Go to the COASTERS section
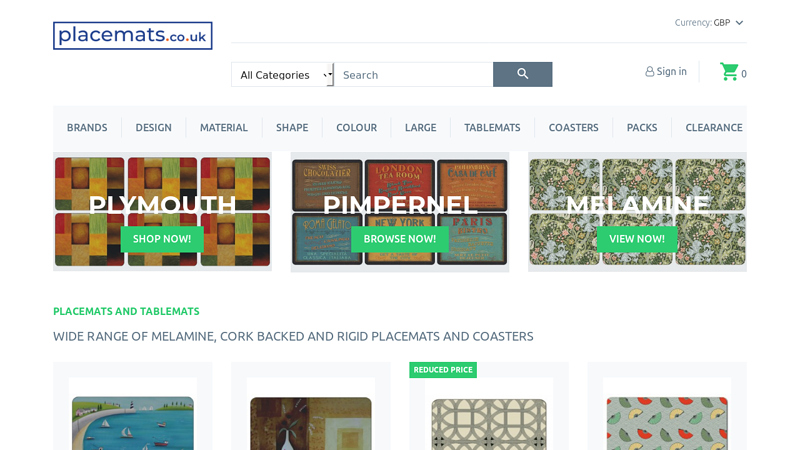This screenshot has height=450, width=800. (573, 128)
